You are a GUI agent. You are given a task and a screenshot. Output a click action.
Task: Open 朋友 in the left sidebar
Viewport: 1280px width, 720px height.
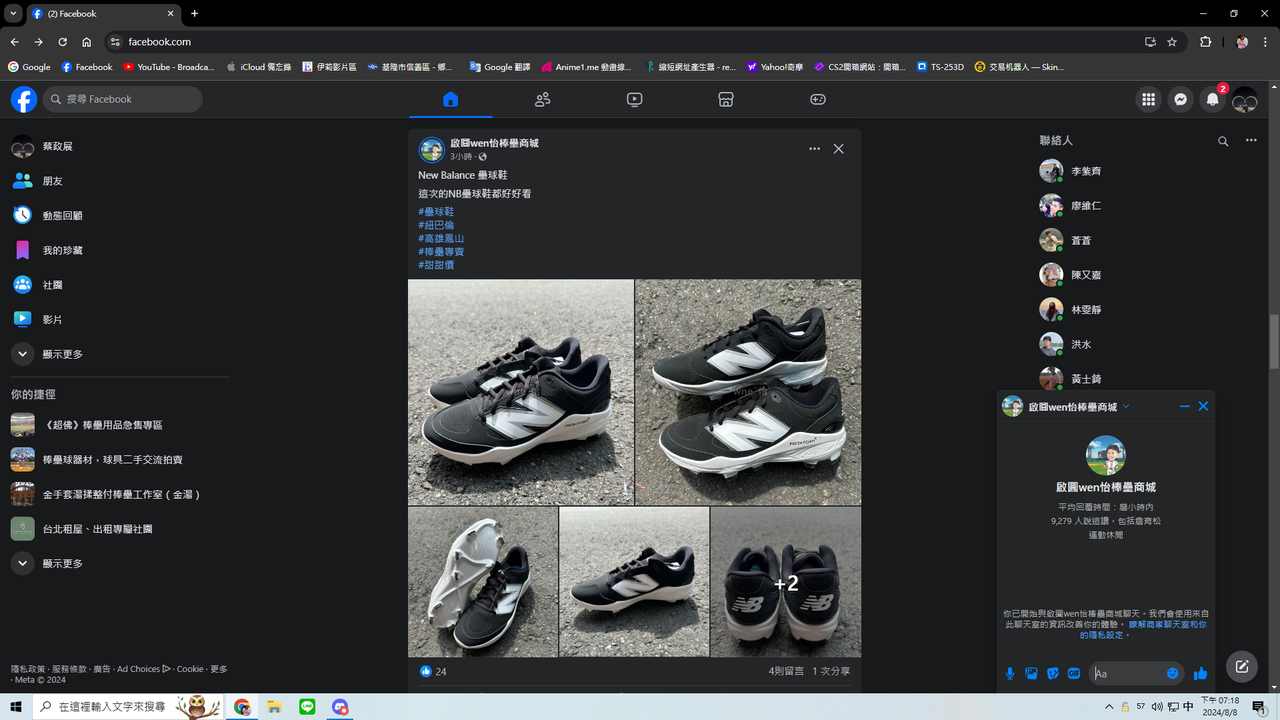(119, 181)
